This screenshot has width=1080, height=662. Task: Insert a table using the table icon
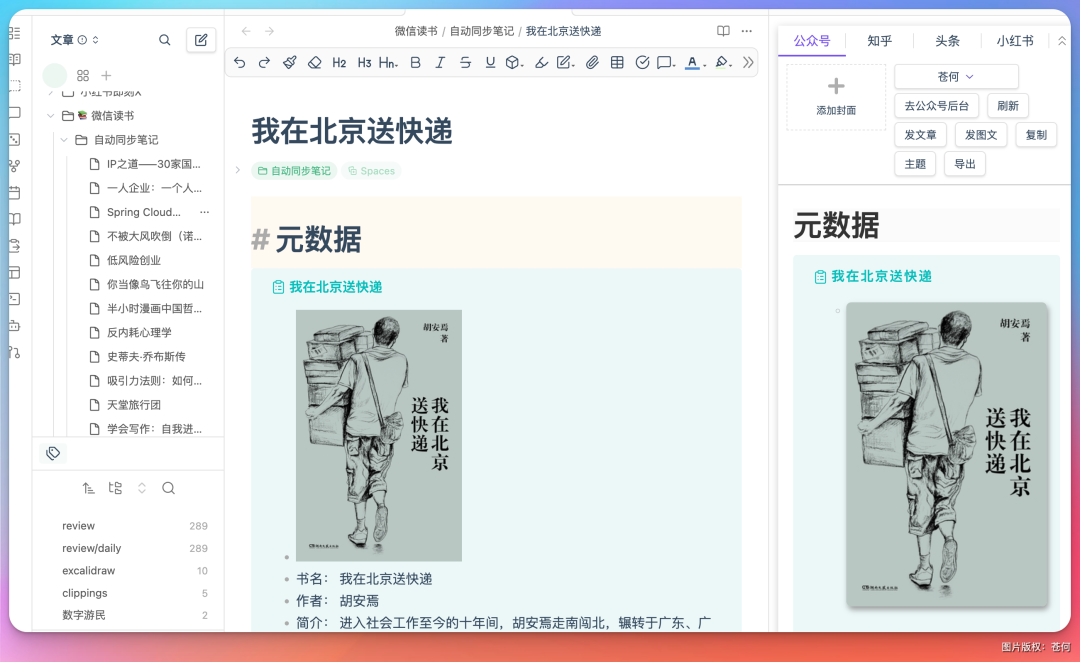pos(618,62)
